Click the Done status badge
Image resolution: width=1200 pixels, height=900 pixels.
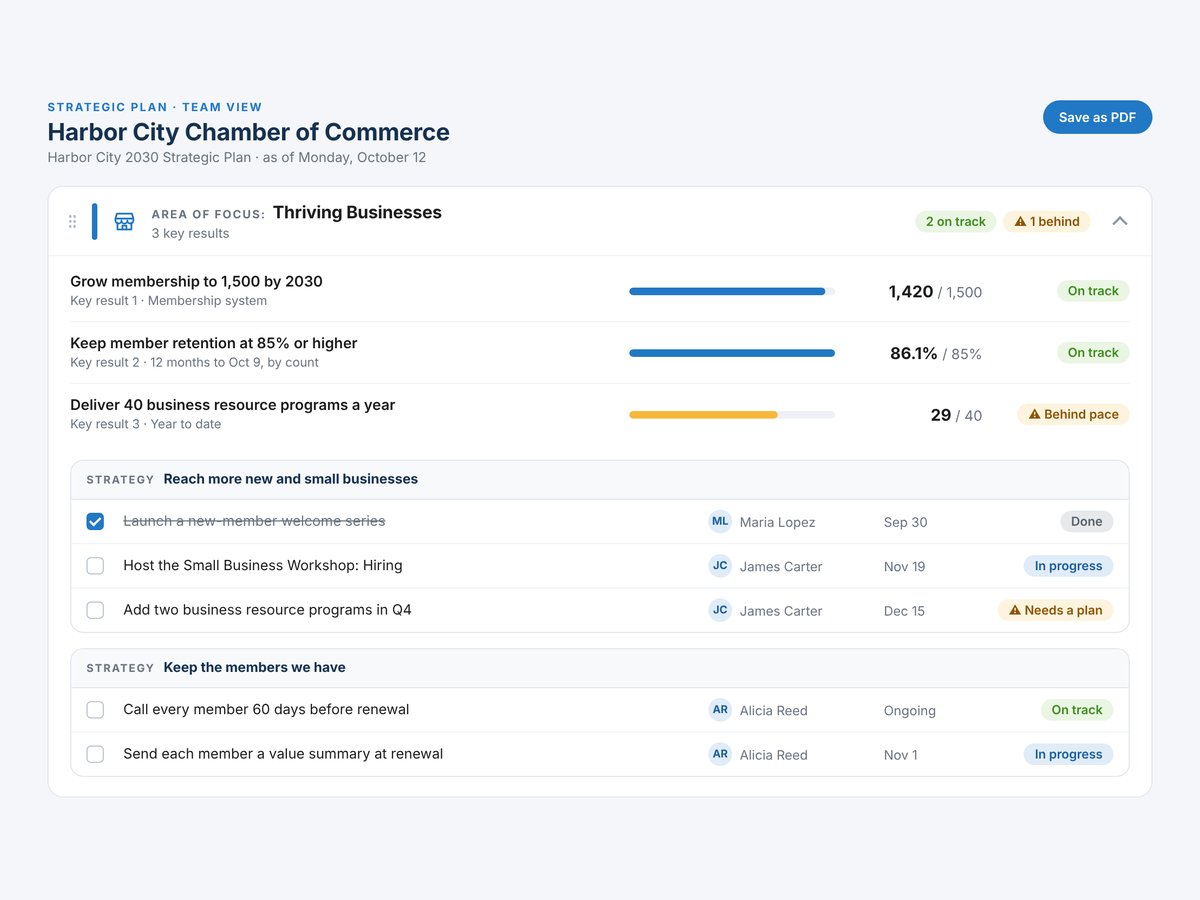pos(1086,521)
